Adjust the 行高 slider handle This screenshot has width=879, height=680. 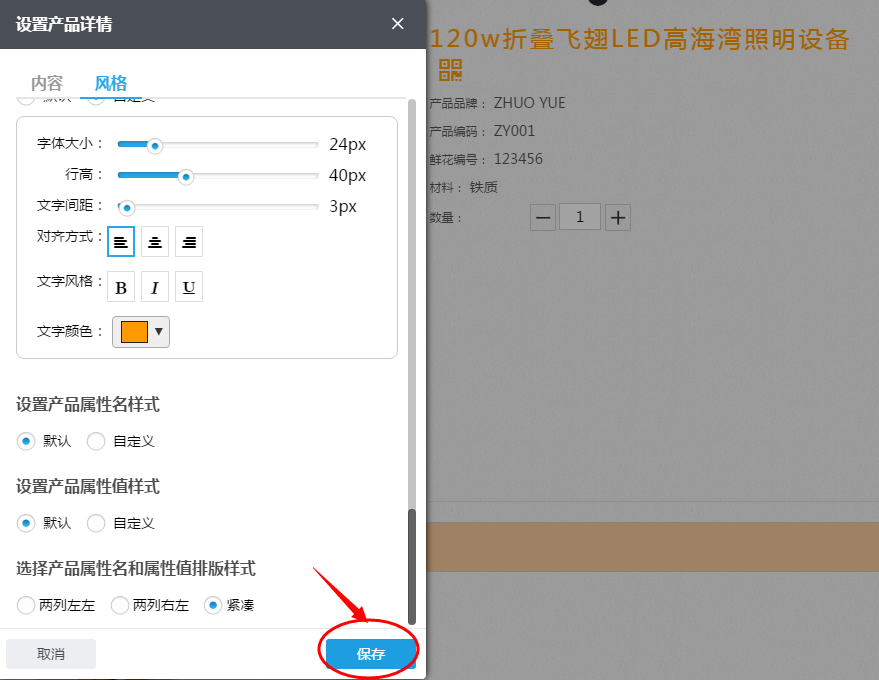(185, 176)
